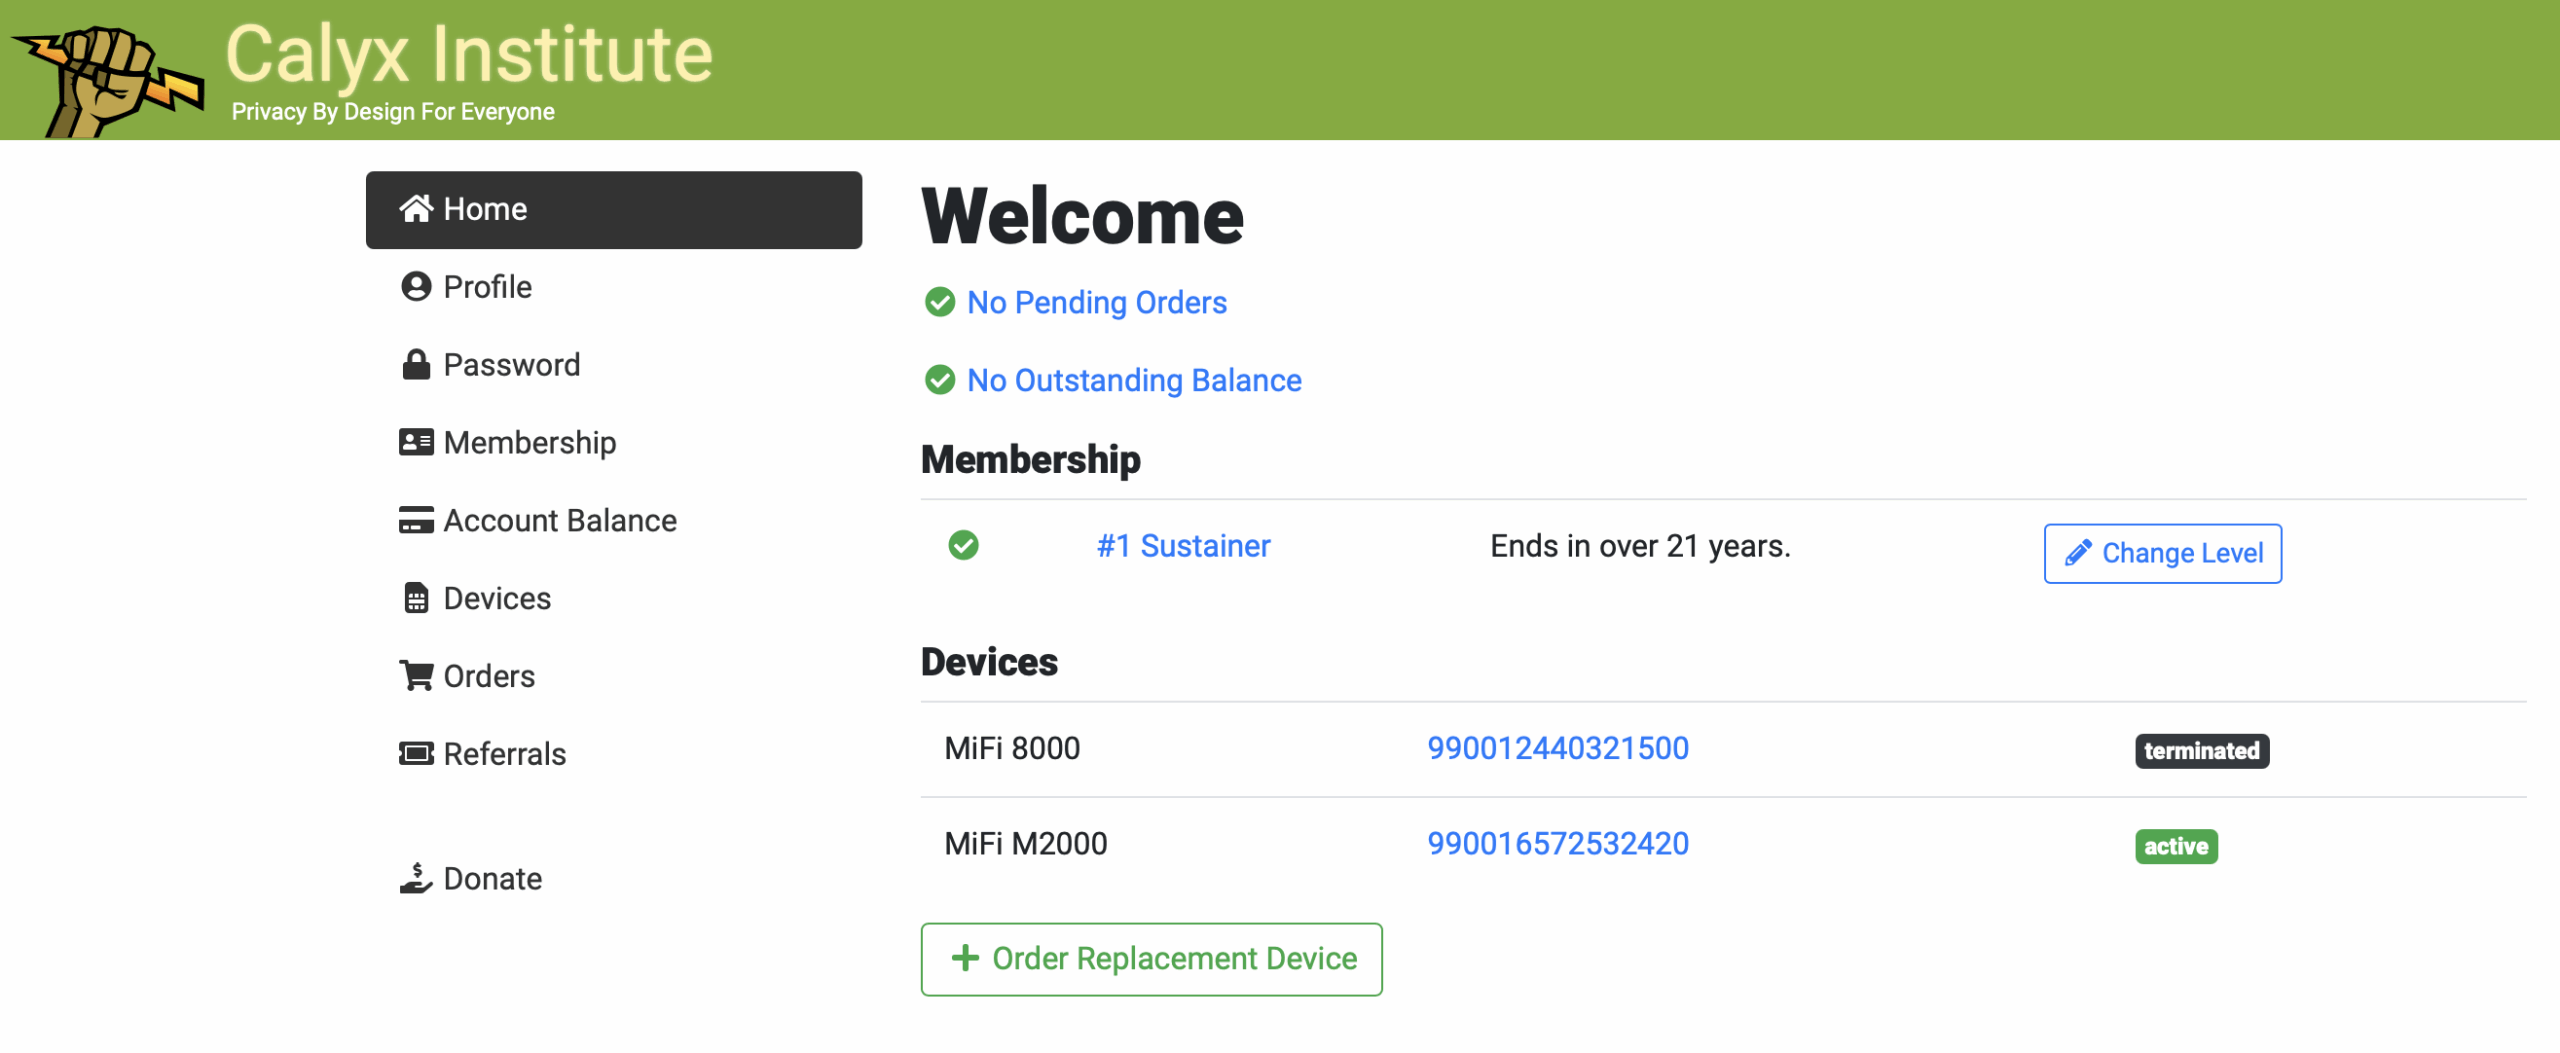Click the ID card icon beside Membership
2560x1053 pixels.
416,442
